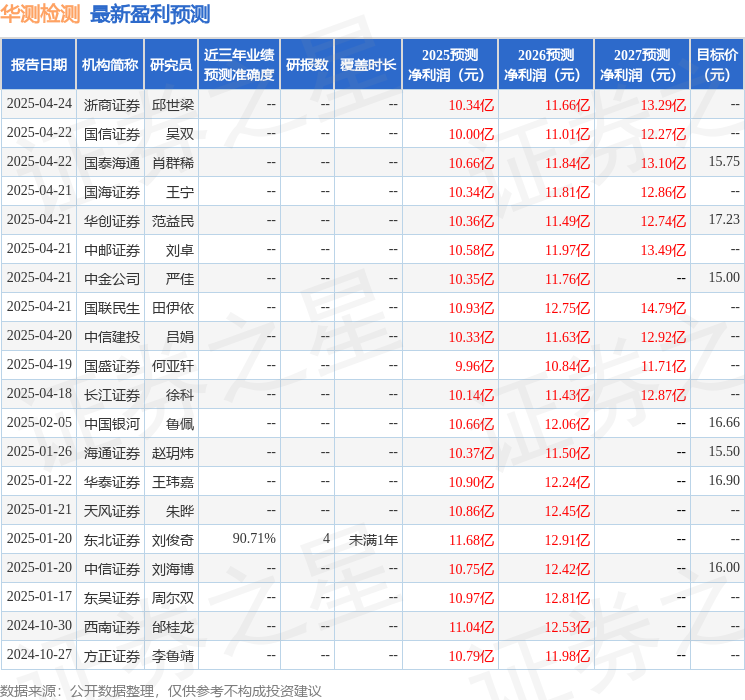Select the 国泰海通 institution cell
The width and height of the screenshot is (745, 700).
112,163
